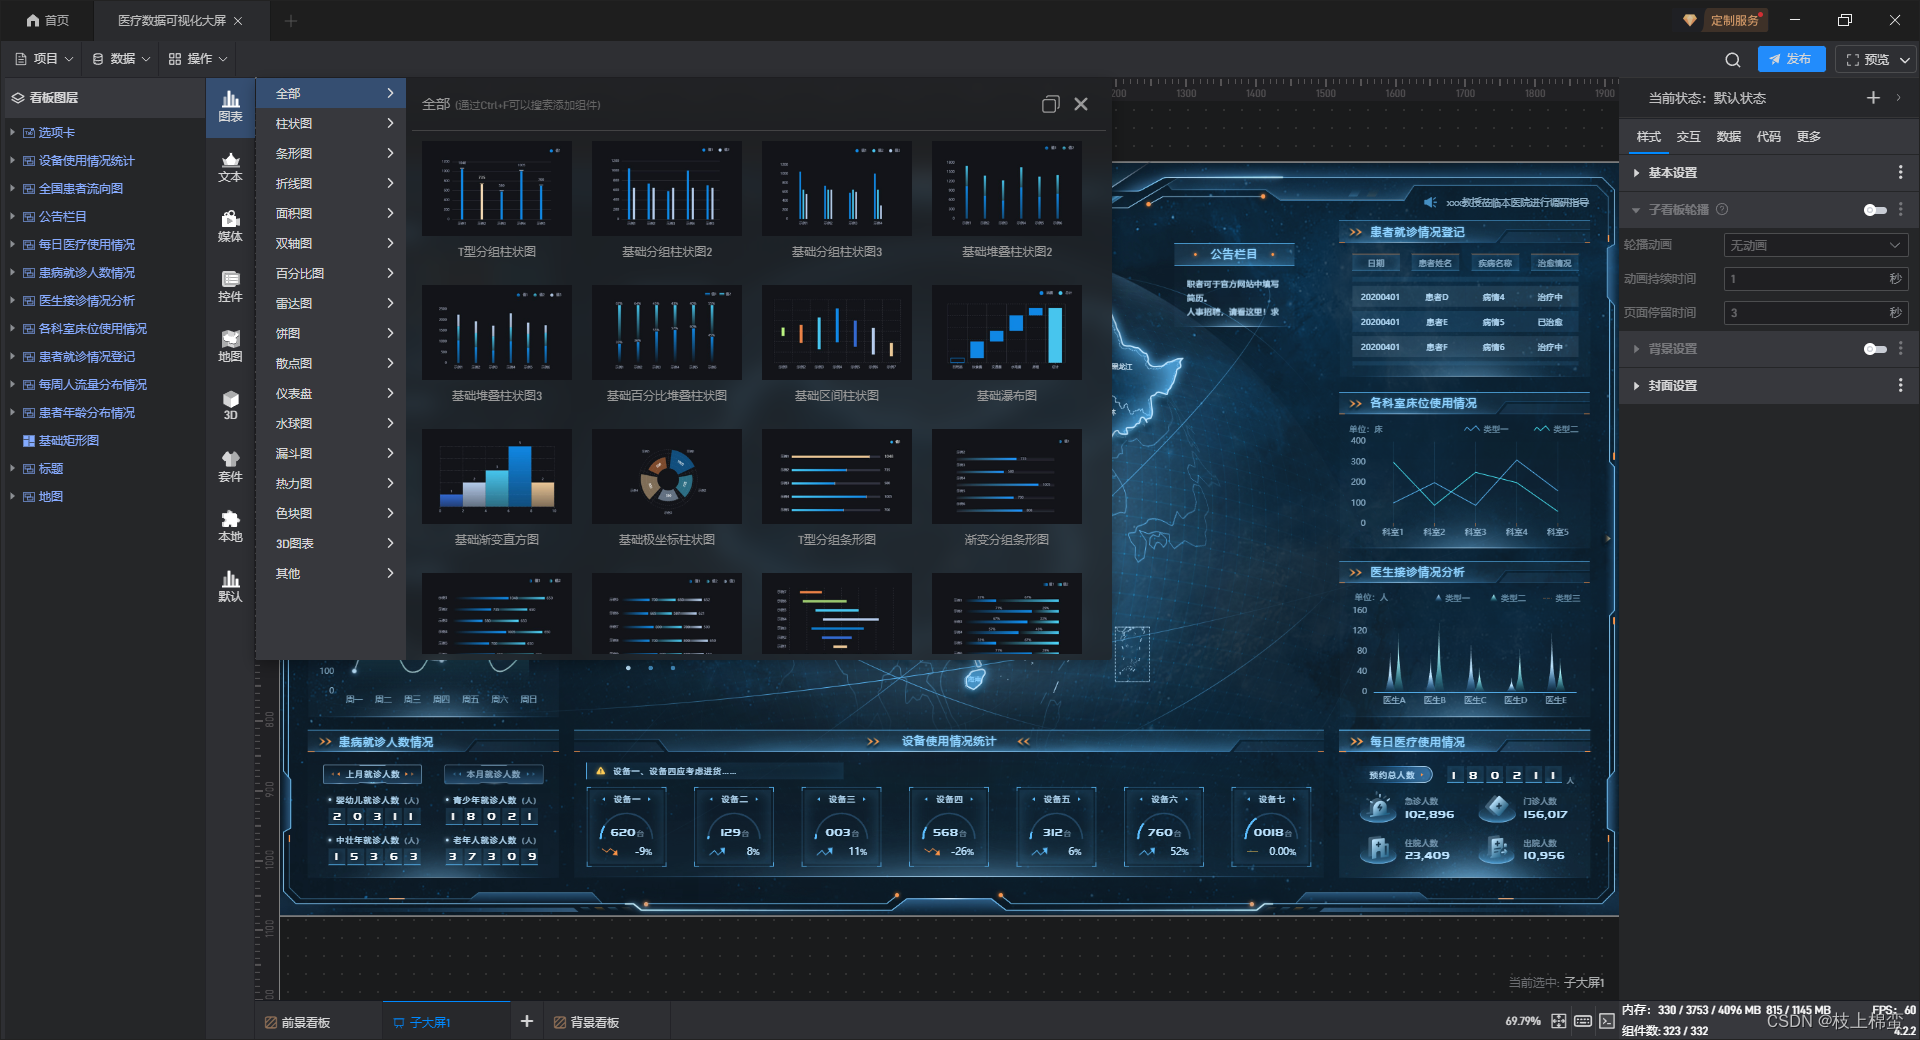1920x1040 pixels.
Task: Close the 全部 component panel
Action: tap(1081, 104)
